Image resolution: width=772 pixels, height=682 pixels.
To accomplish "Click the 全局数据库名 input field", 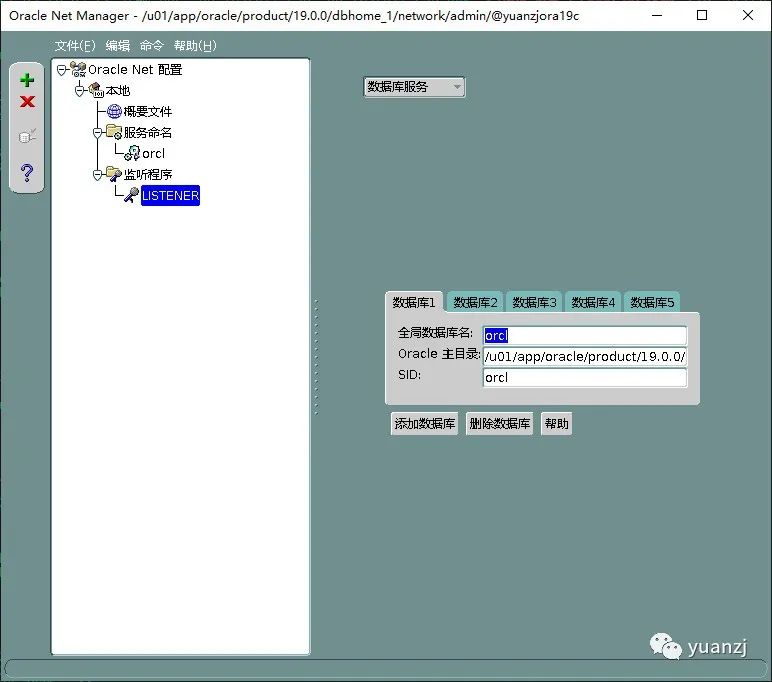I will pos(584,335).
